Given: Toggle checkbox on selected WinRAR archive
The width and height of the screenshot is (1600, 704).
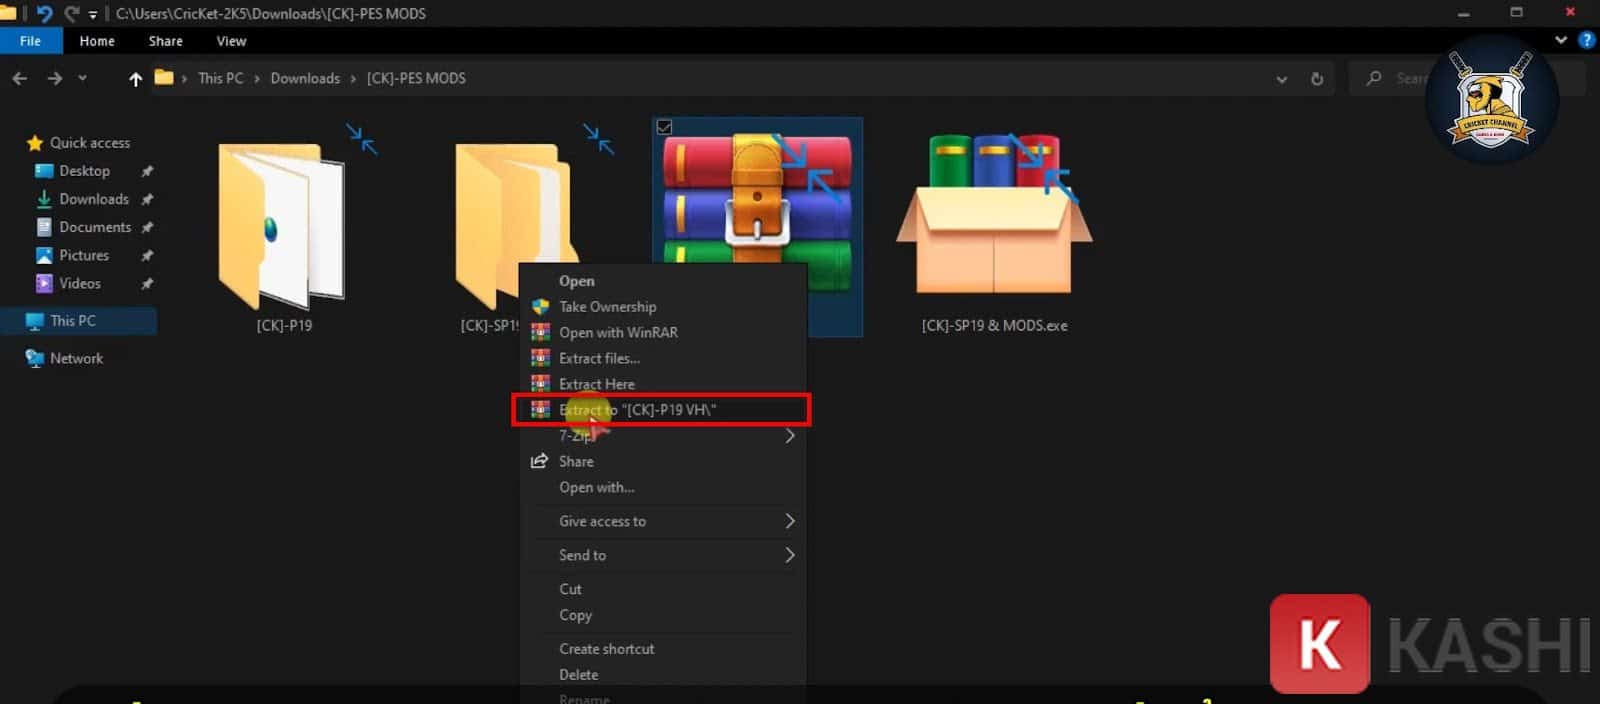Looking at the screenshot, I should pos(664,127).
